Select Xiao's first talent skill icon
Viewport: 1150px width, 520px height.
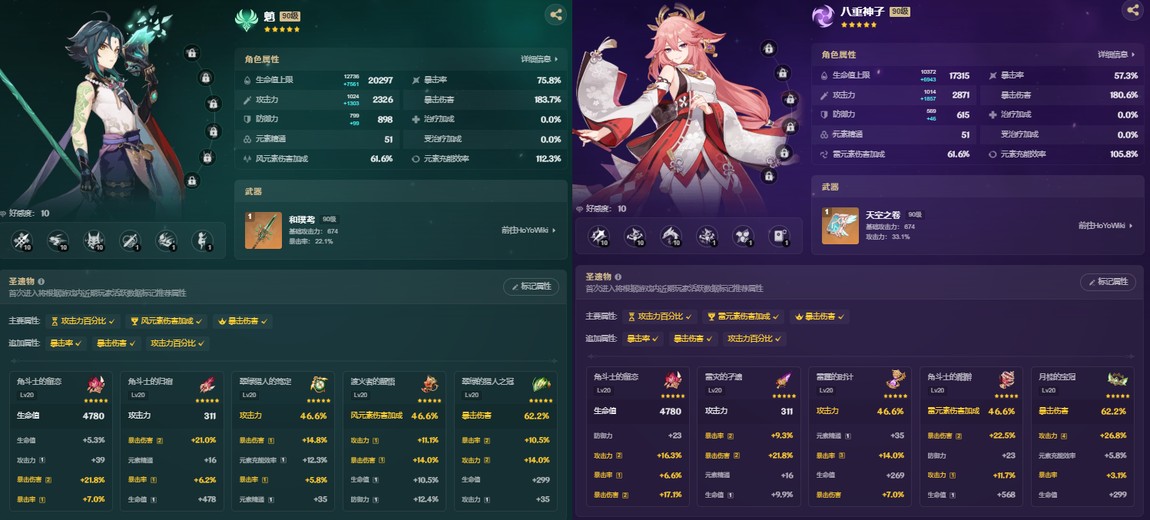(x=22, y=240)
